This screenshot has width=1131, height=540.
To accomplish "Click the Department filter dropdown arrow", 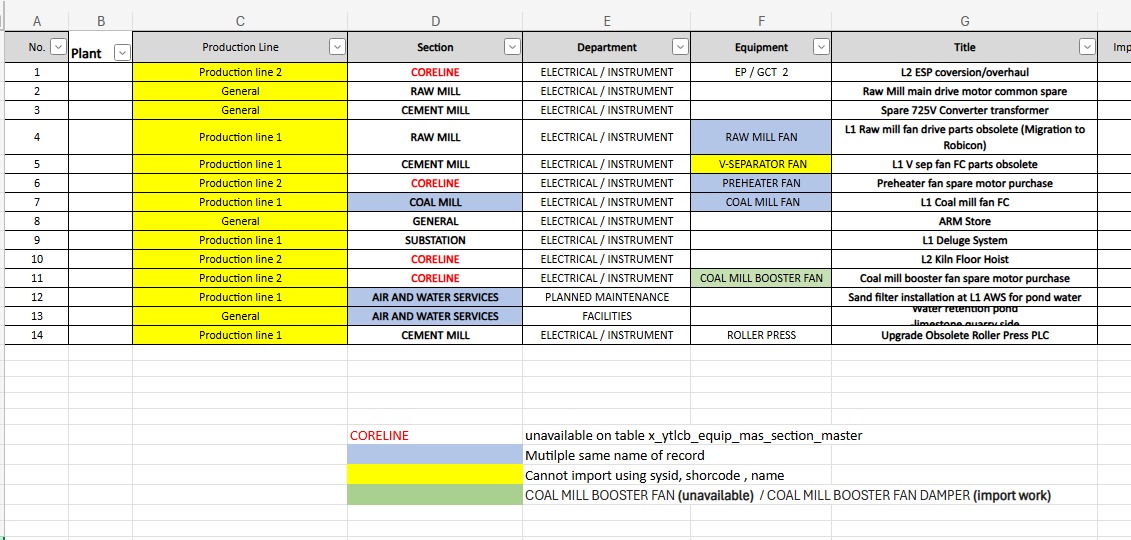I will [x=680, y=47].
